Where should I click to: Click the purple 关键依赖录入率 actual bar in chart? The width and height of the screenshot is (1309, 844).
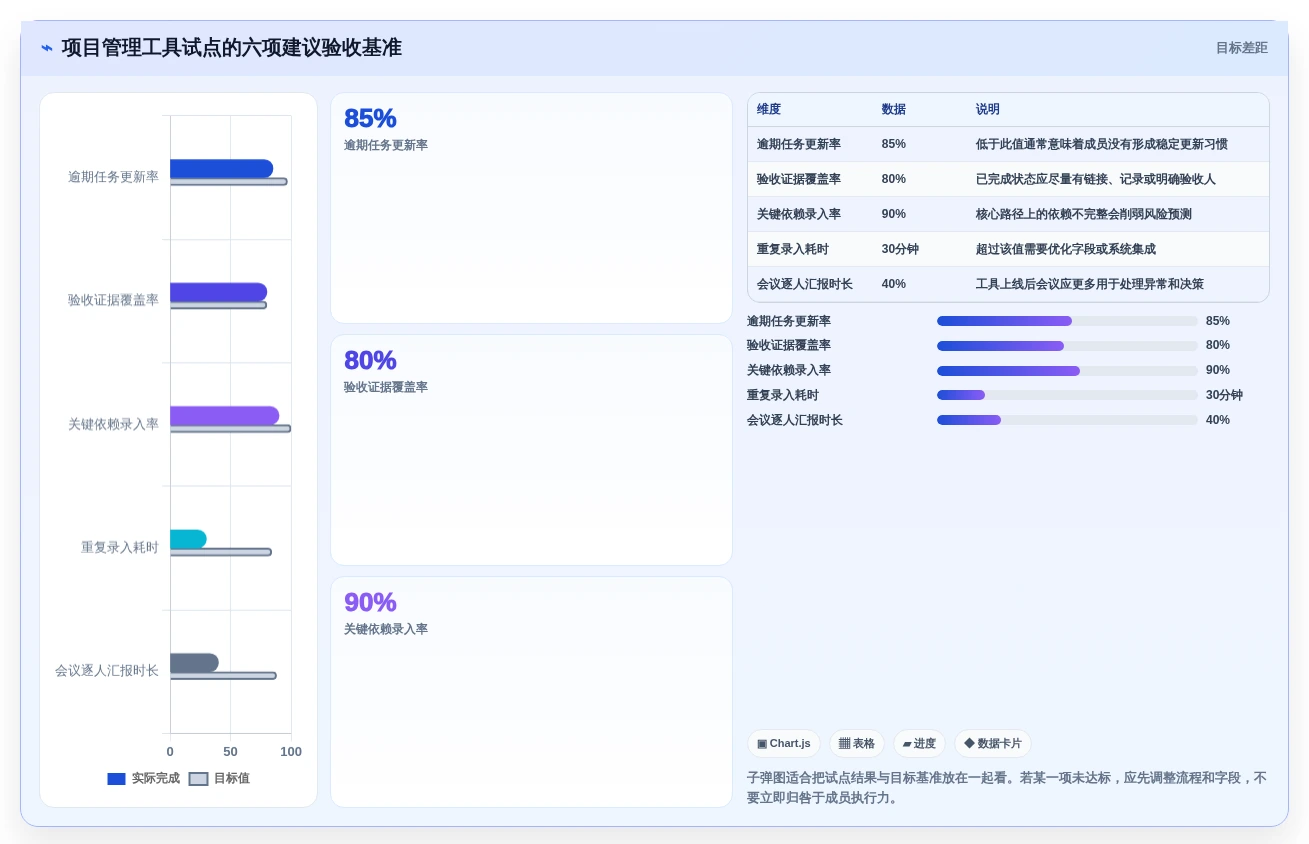pos(224,415)
